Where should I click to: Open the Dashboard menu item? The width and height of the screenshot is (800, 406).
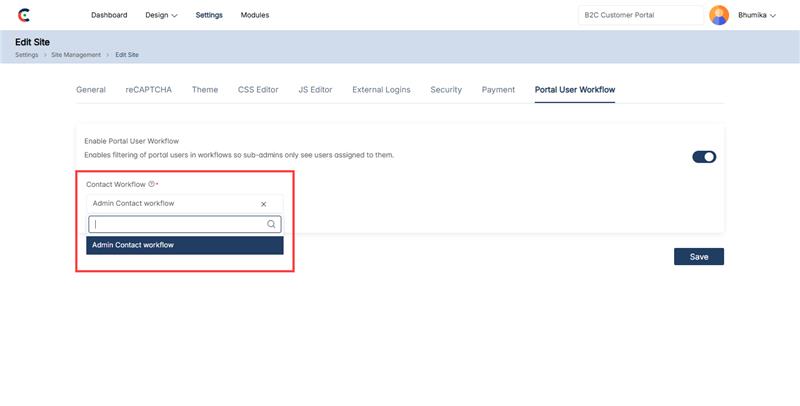point(109,15)
